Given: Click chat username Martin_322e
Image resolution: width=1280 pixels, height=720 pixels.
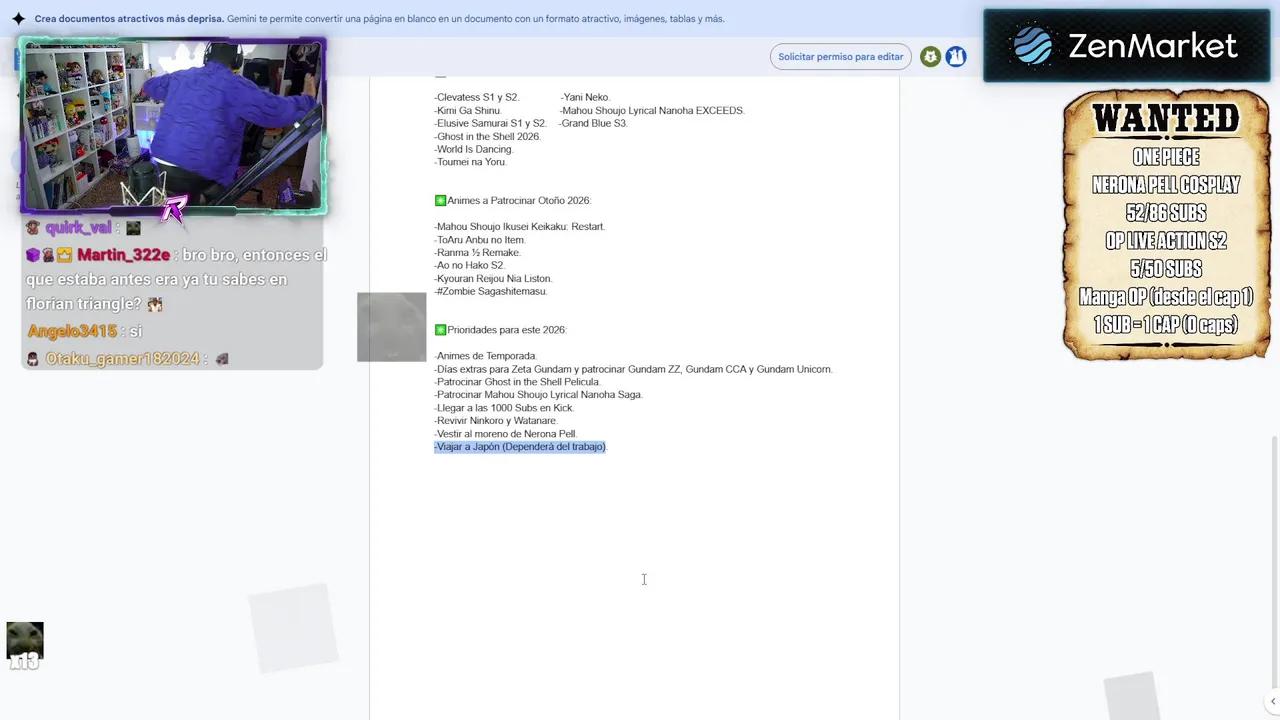Looking at the screenshot, I should click(x=124, y=255).
